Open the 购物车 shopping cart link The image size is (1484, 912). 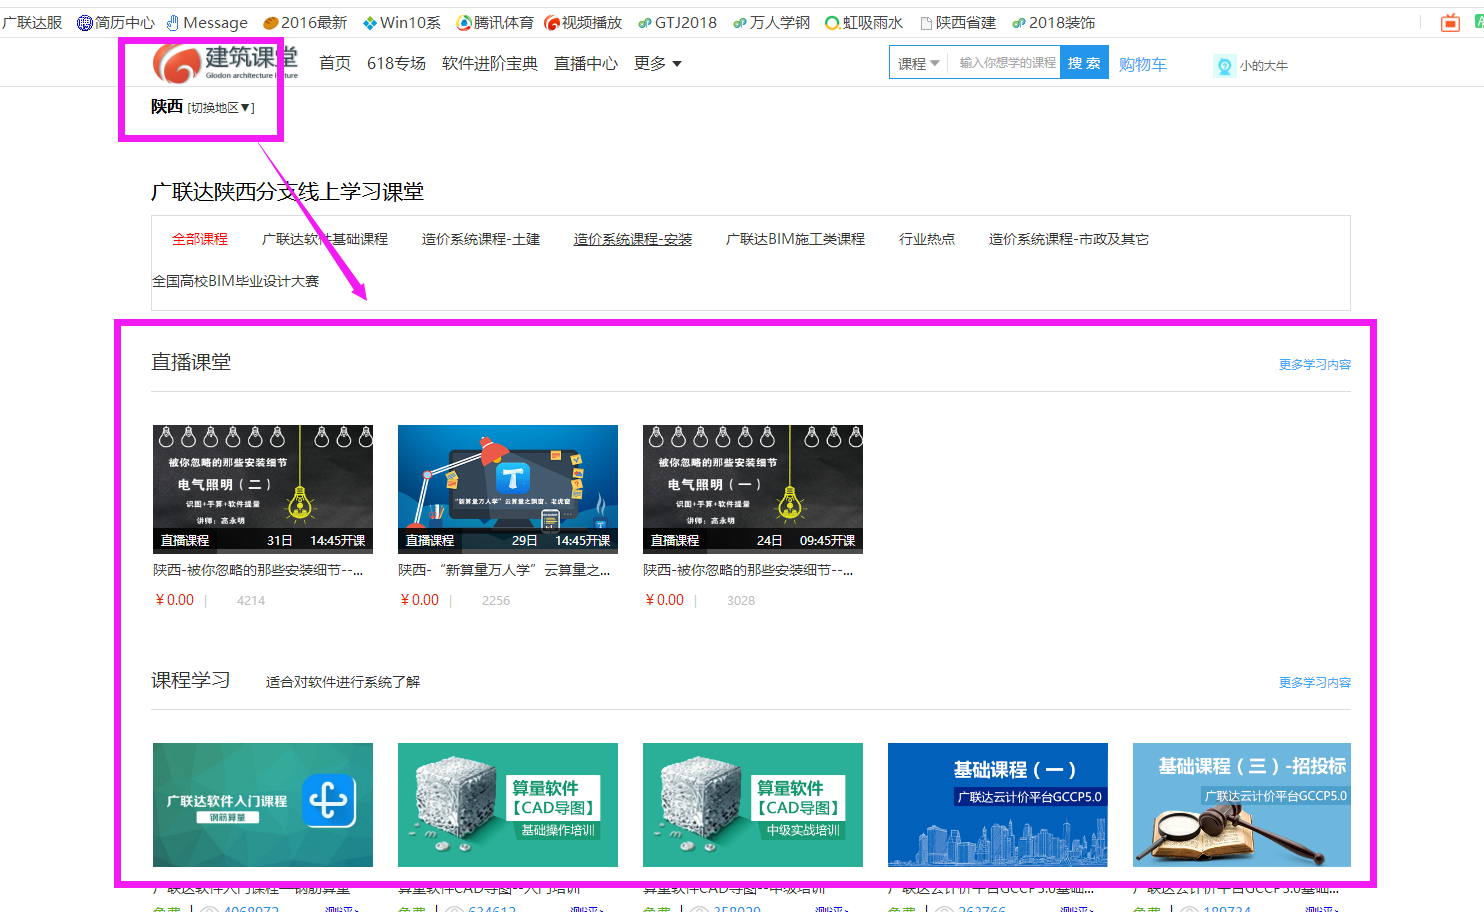(1142, 64)
